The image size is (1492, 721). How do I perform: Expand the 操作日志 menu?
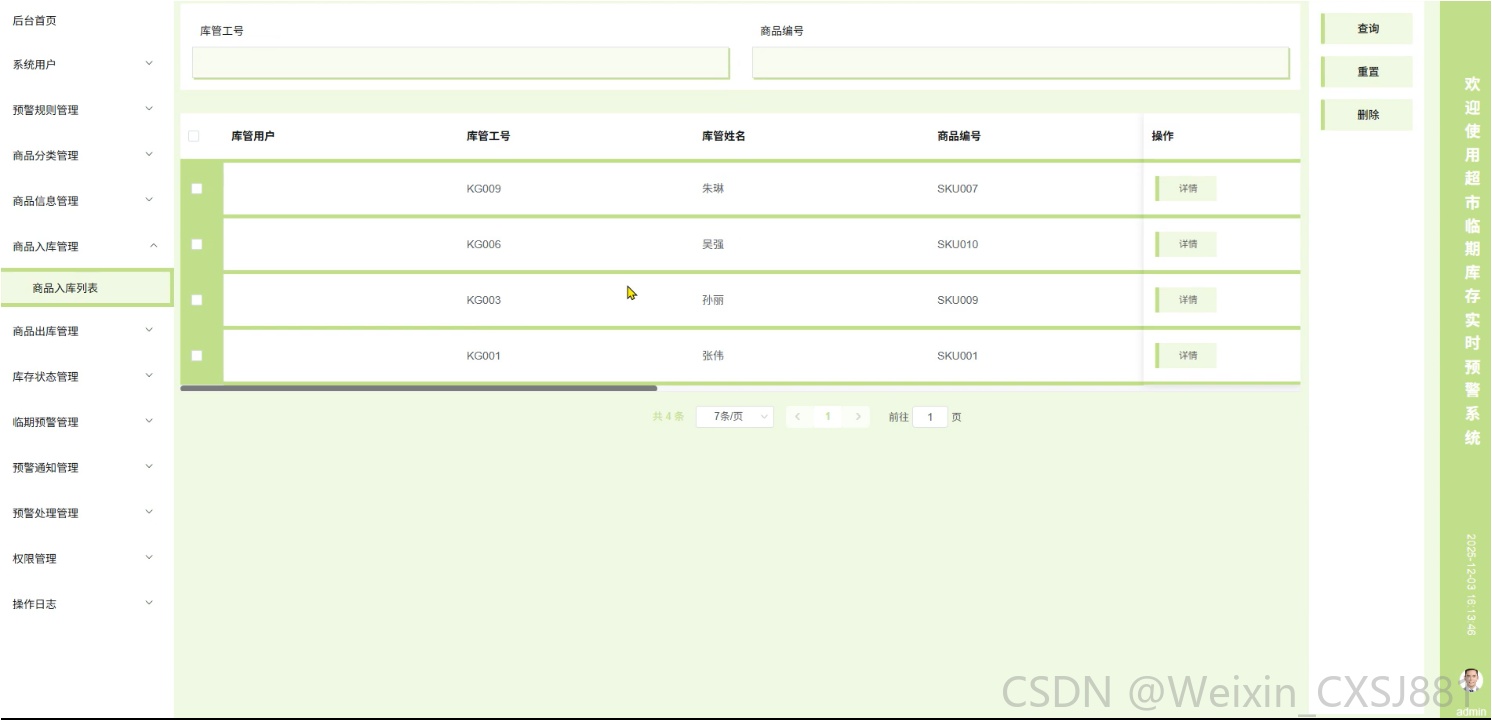point(86,604)
